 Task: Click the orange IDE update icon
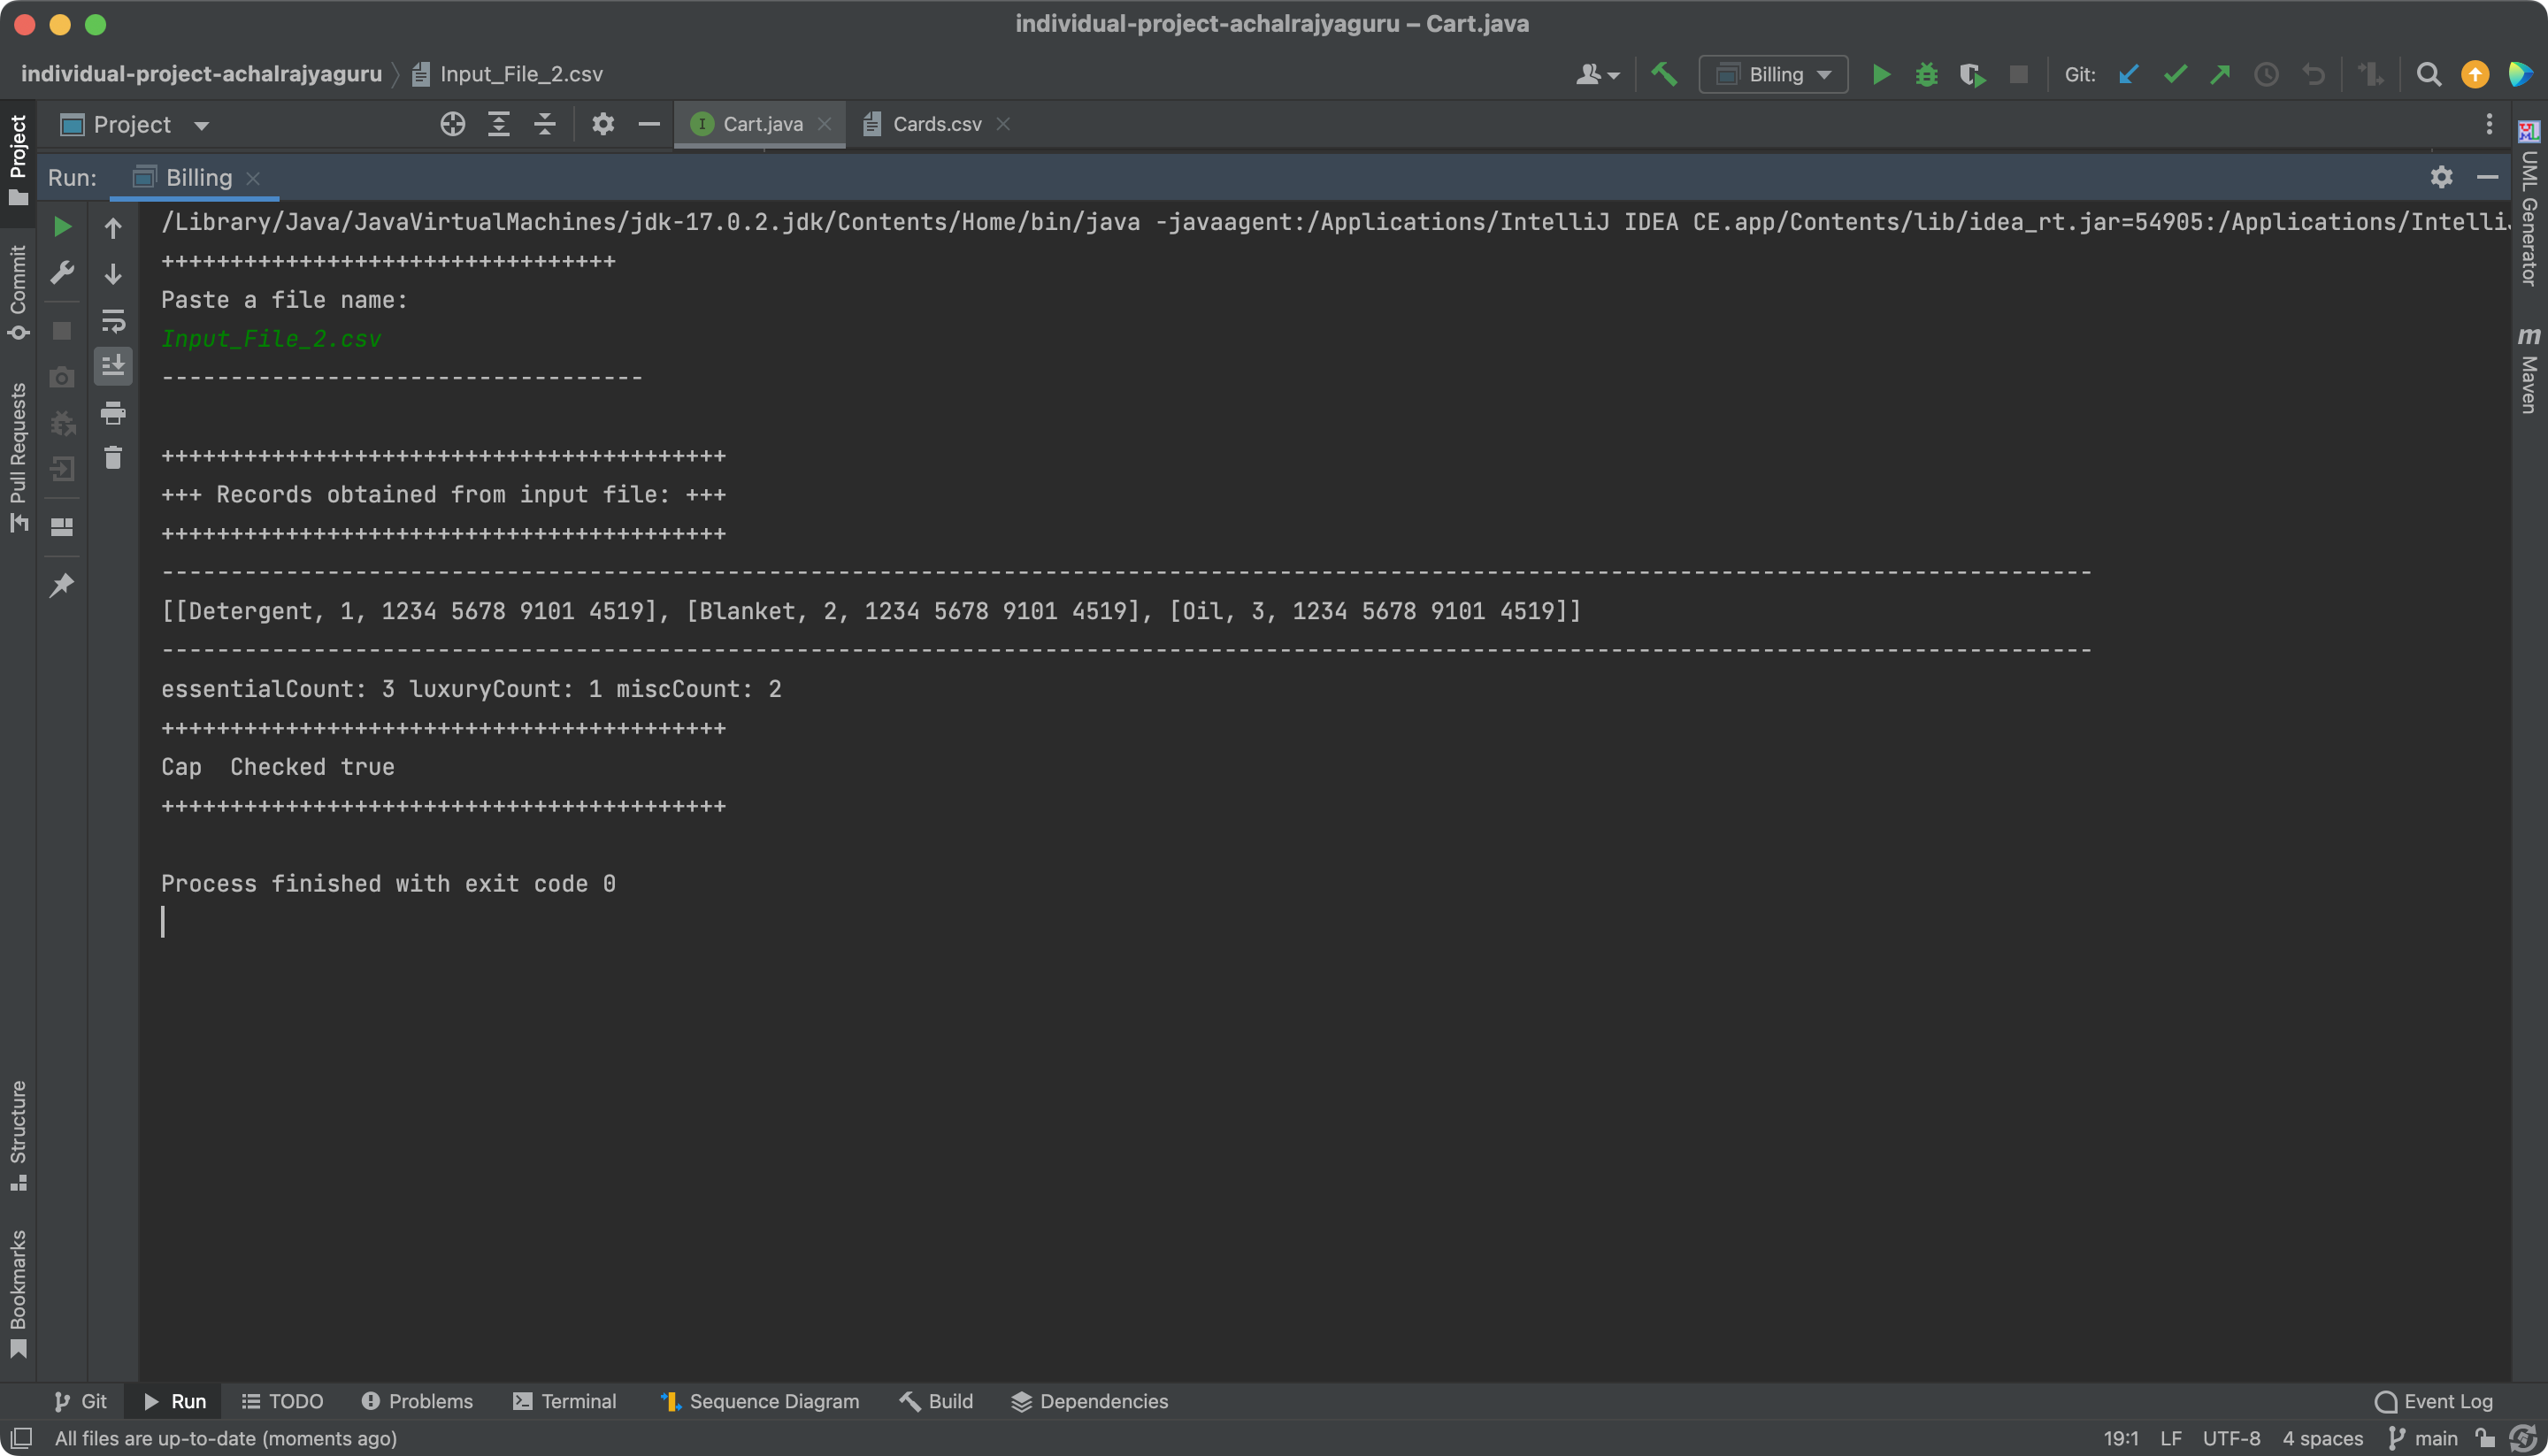click(2475, 74)
